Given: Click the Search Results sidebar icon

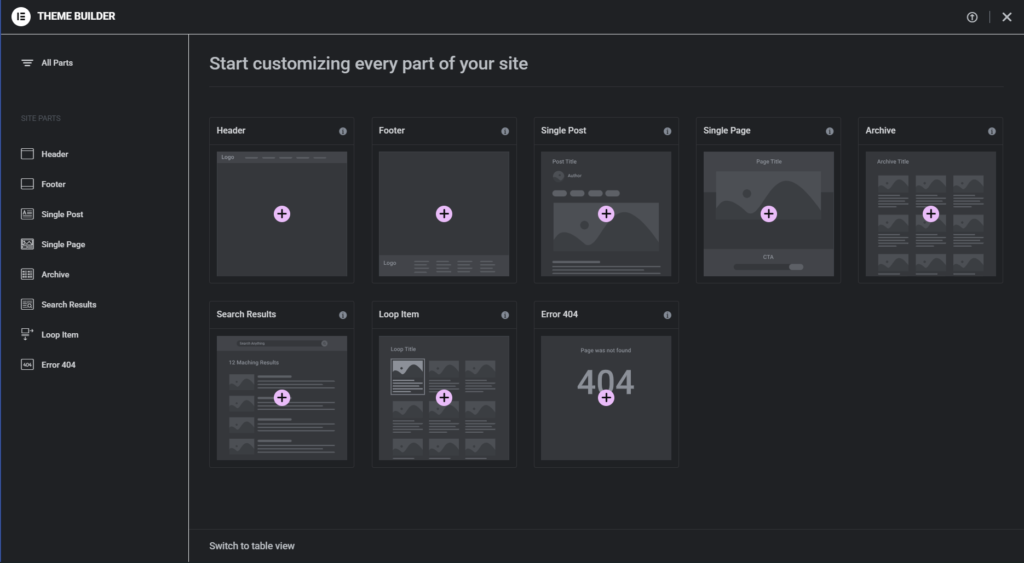Looking at the screenshot, I should 27,304.
